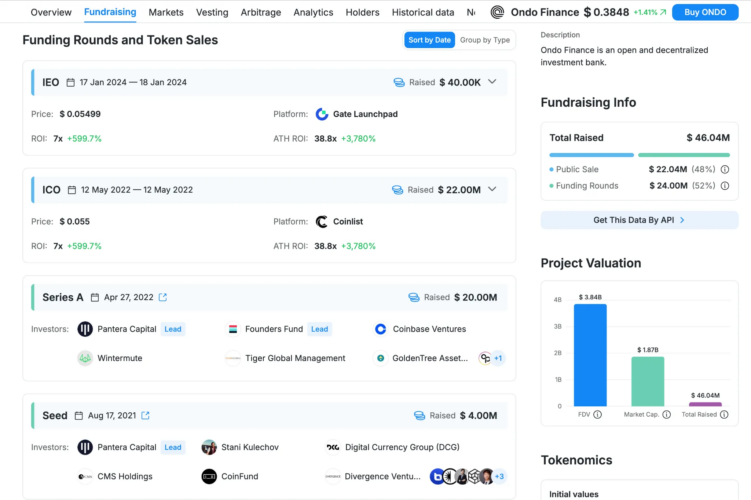The height and width of the screenshot is (500, 751).
Task: Click the Get This Data By API button
Action: point(639,220)
